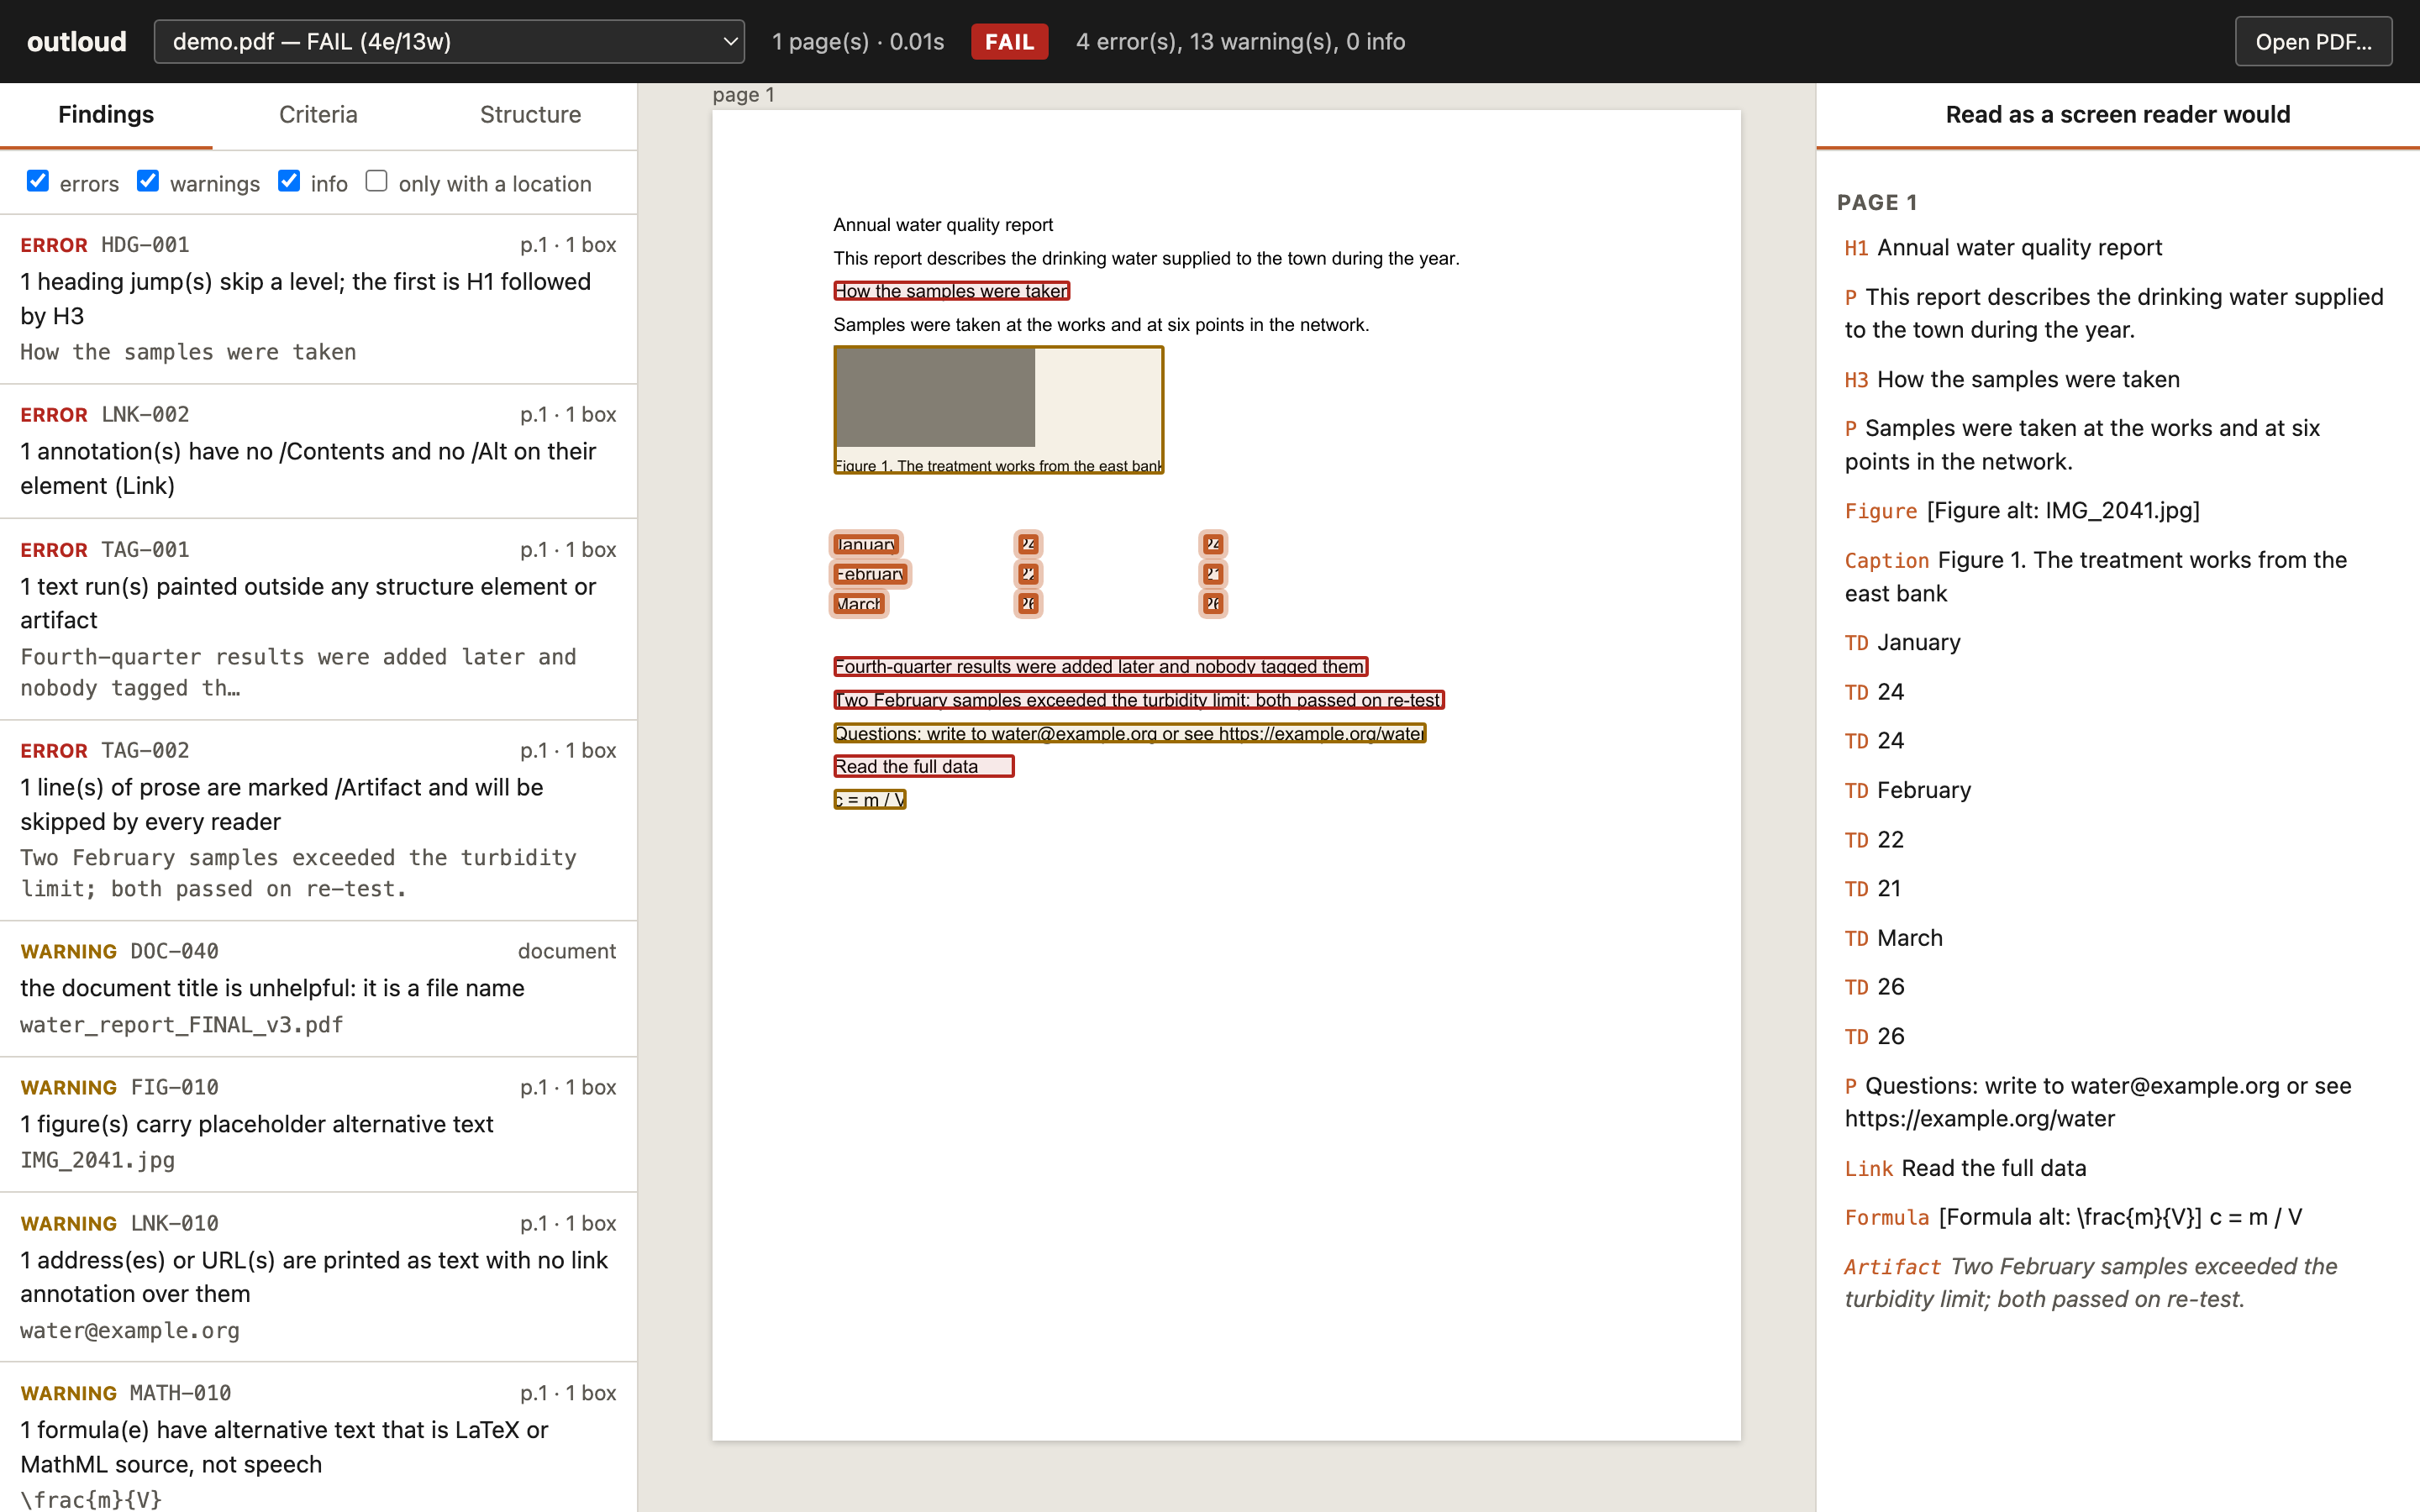Click the Artifact italic reader entry
Screen dimensions: 2420x1512
point(2091,1283)
